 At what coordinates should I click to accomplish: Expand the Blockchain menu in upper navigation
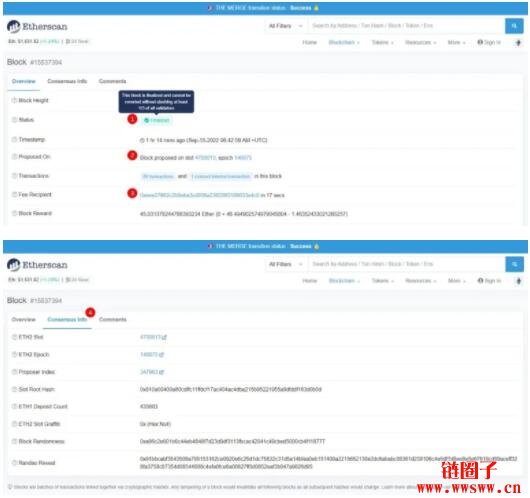click(x=344, y=43)
